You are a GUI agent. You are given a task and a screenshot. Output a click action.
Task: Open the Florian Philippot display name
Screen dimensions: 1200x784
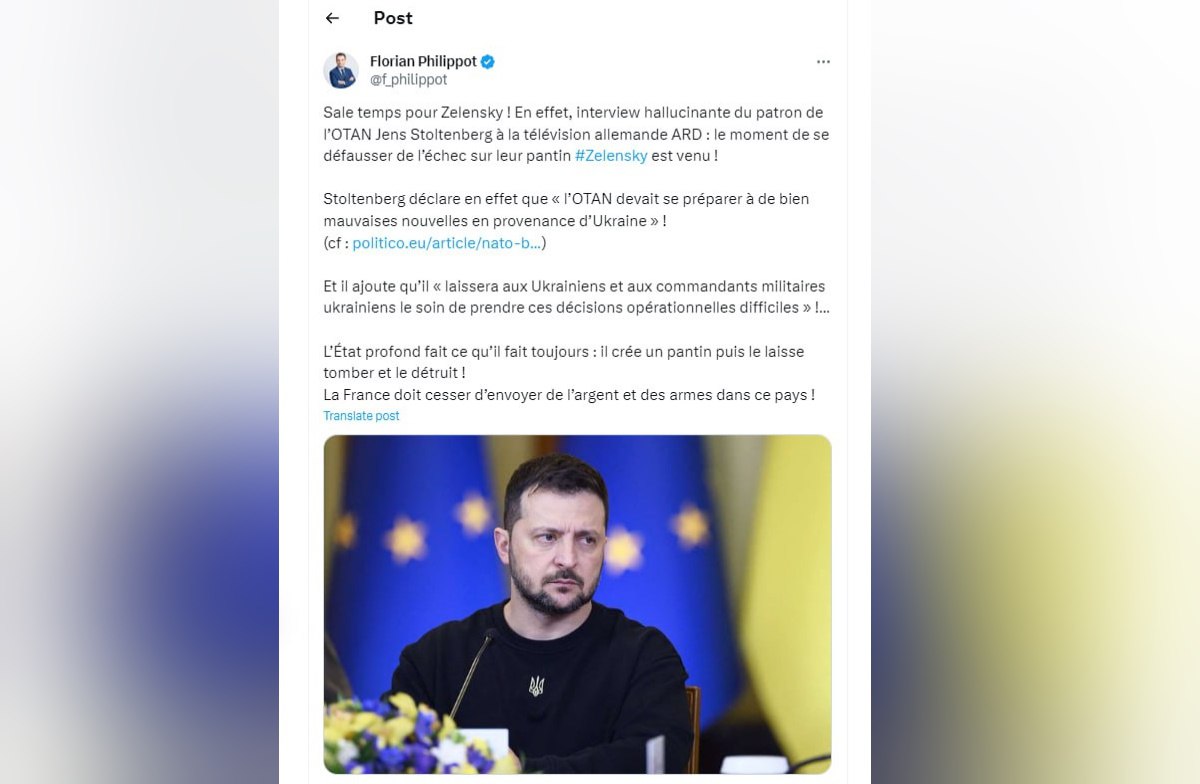coord(423,62)
